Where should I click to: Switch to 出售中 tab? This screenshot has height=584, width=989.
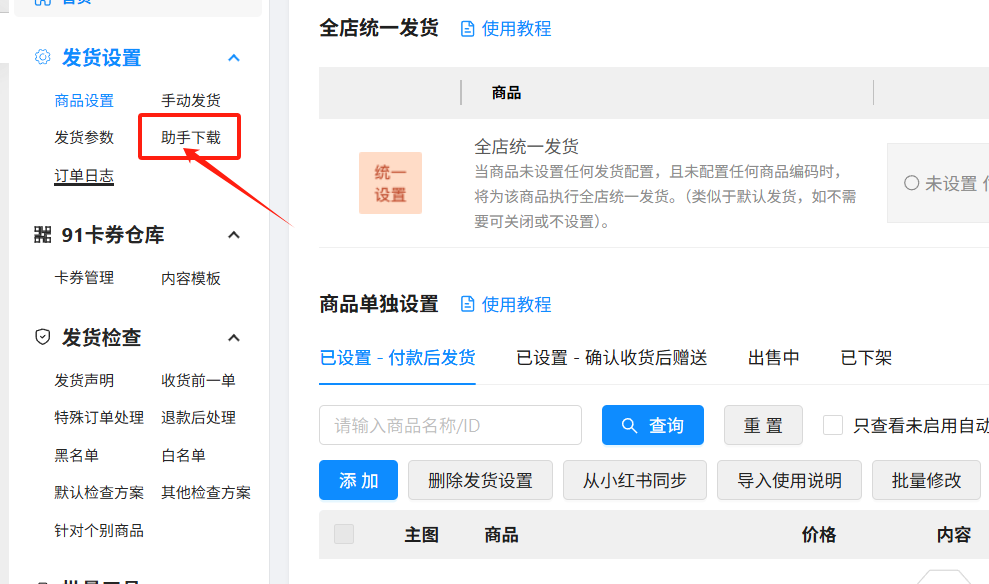[x=773, y=358]
